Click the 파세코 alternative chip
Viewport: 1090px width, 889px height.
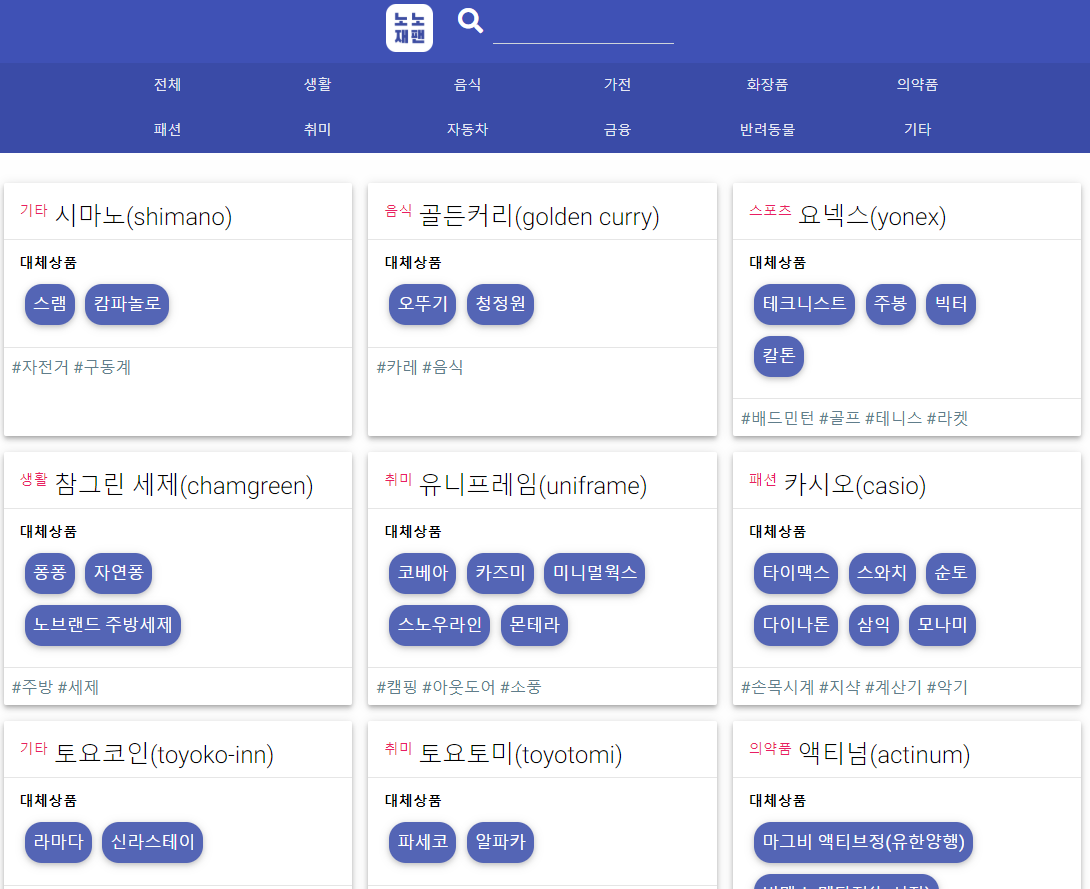tap(423, 842)
